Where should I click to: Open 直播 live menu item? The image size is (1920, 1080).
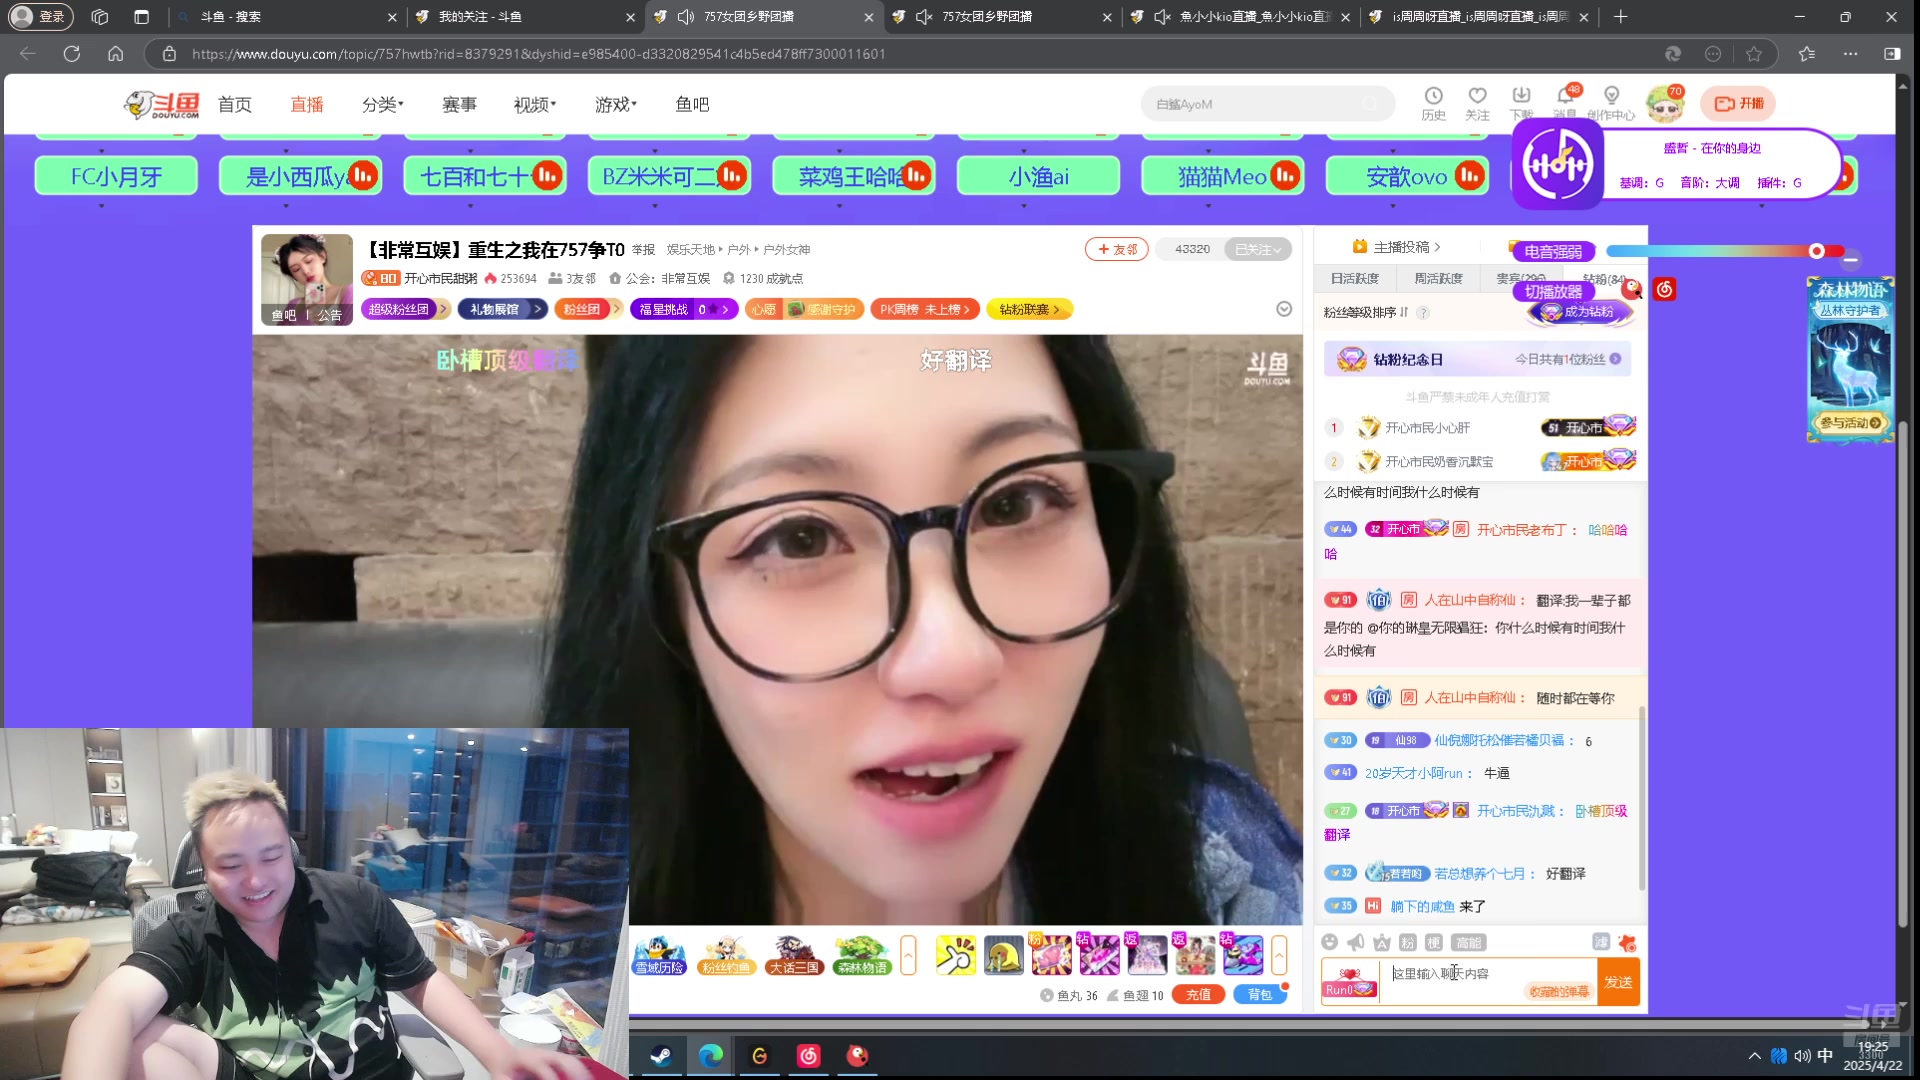coord(307,104)
